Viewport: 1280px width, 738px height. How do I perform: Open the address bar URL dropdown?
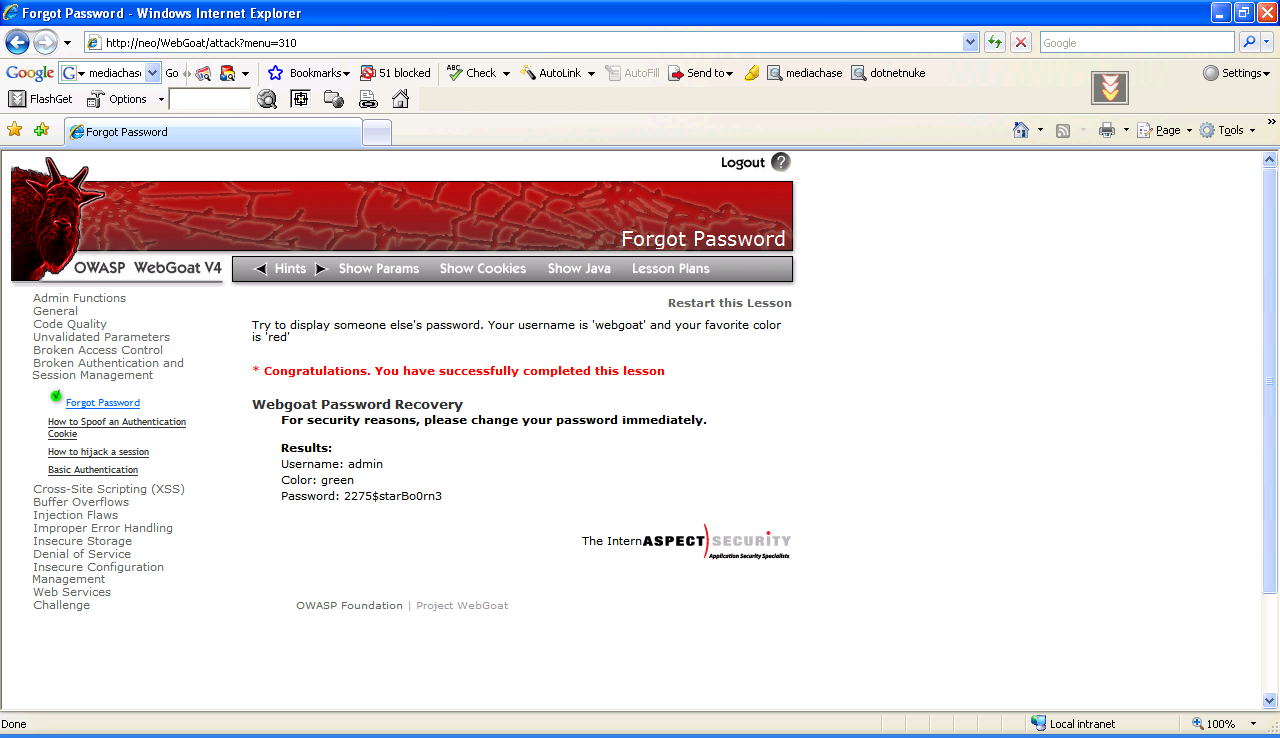pyautogui.click(x=970, y=43)
